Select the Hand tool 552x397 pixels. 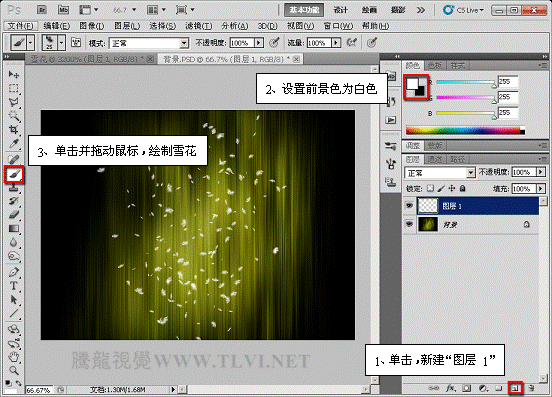pyautogui.click(x=14, y=357)
